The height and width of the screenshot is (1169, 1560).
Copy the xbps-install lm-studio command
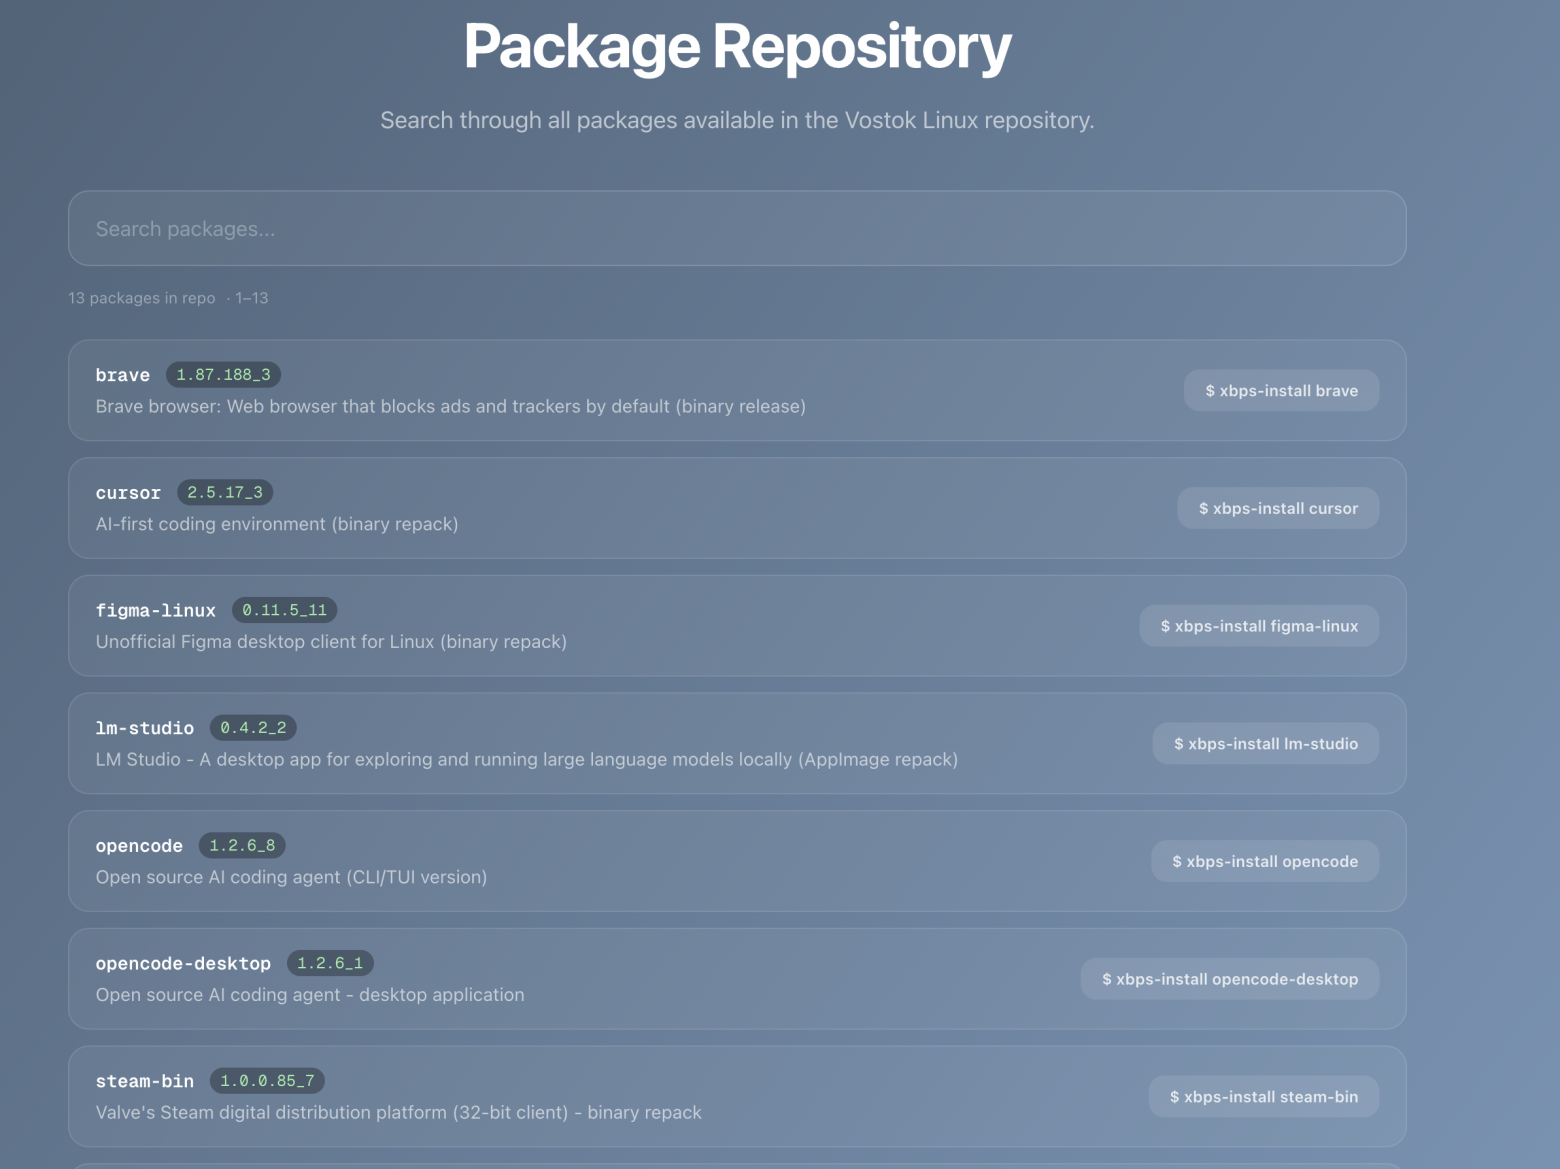pyautogui.click(x=1265, y=743)
